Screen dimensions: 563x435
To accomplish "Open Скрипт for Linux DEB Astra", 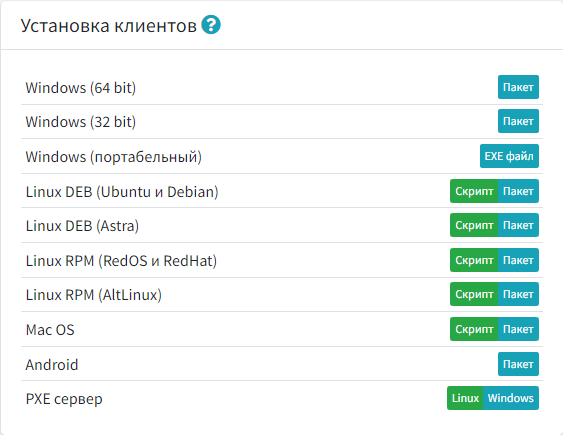I will click(x=474, y=225).
